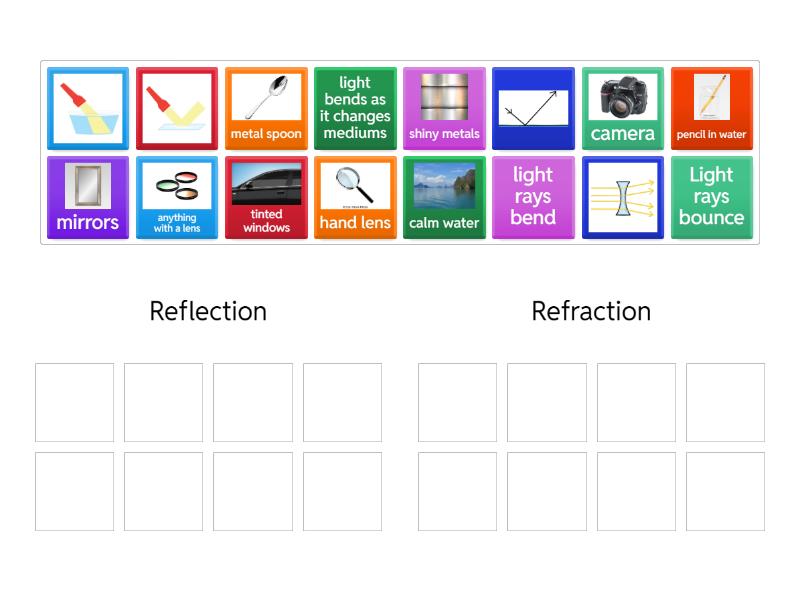Screen dimensions: 800x600
Task: Click the Reflection group heading
Action: click(208, 311)
